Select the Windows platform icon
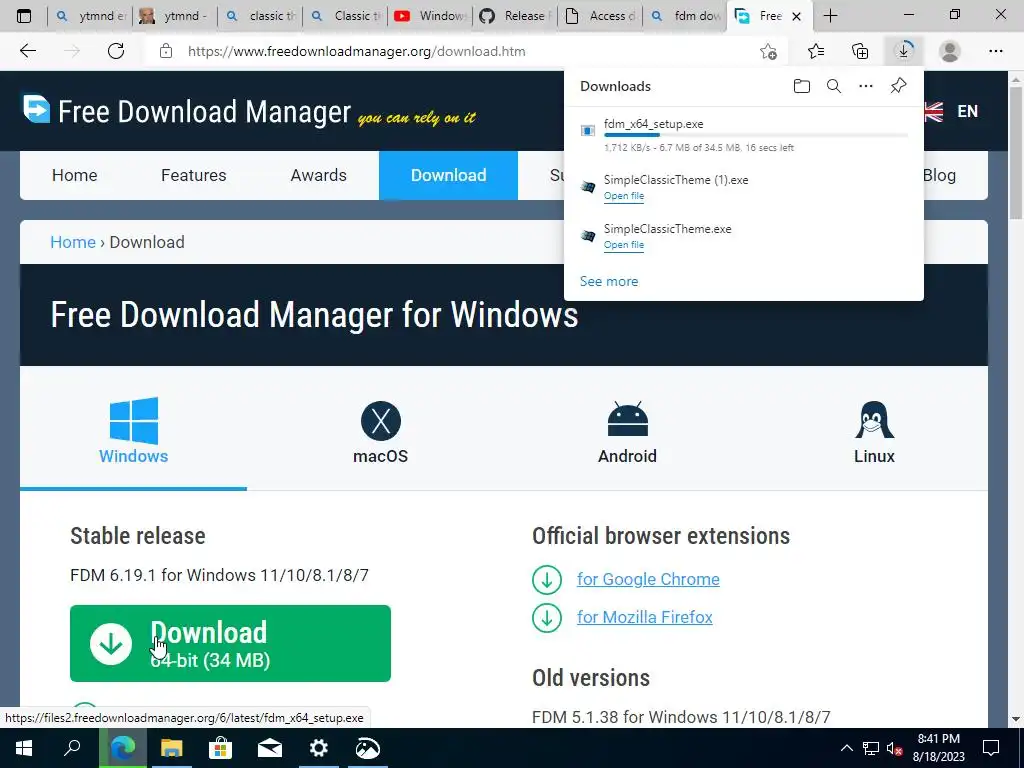 (x=134, y=421)
